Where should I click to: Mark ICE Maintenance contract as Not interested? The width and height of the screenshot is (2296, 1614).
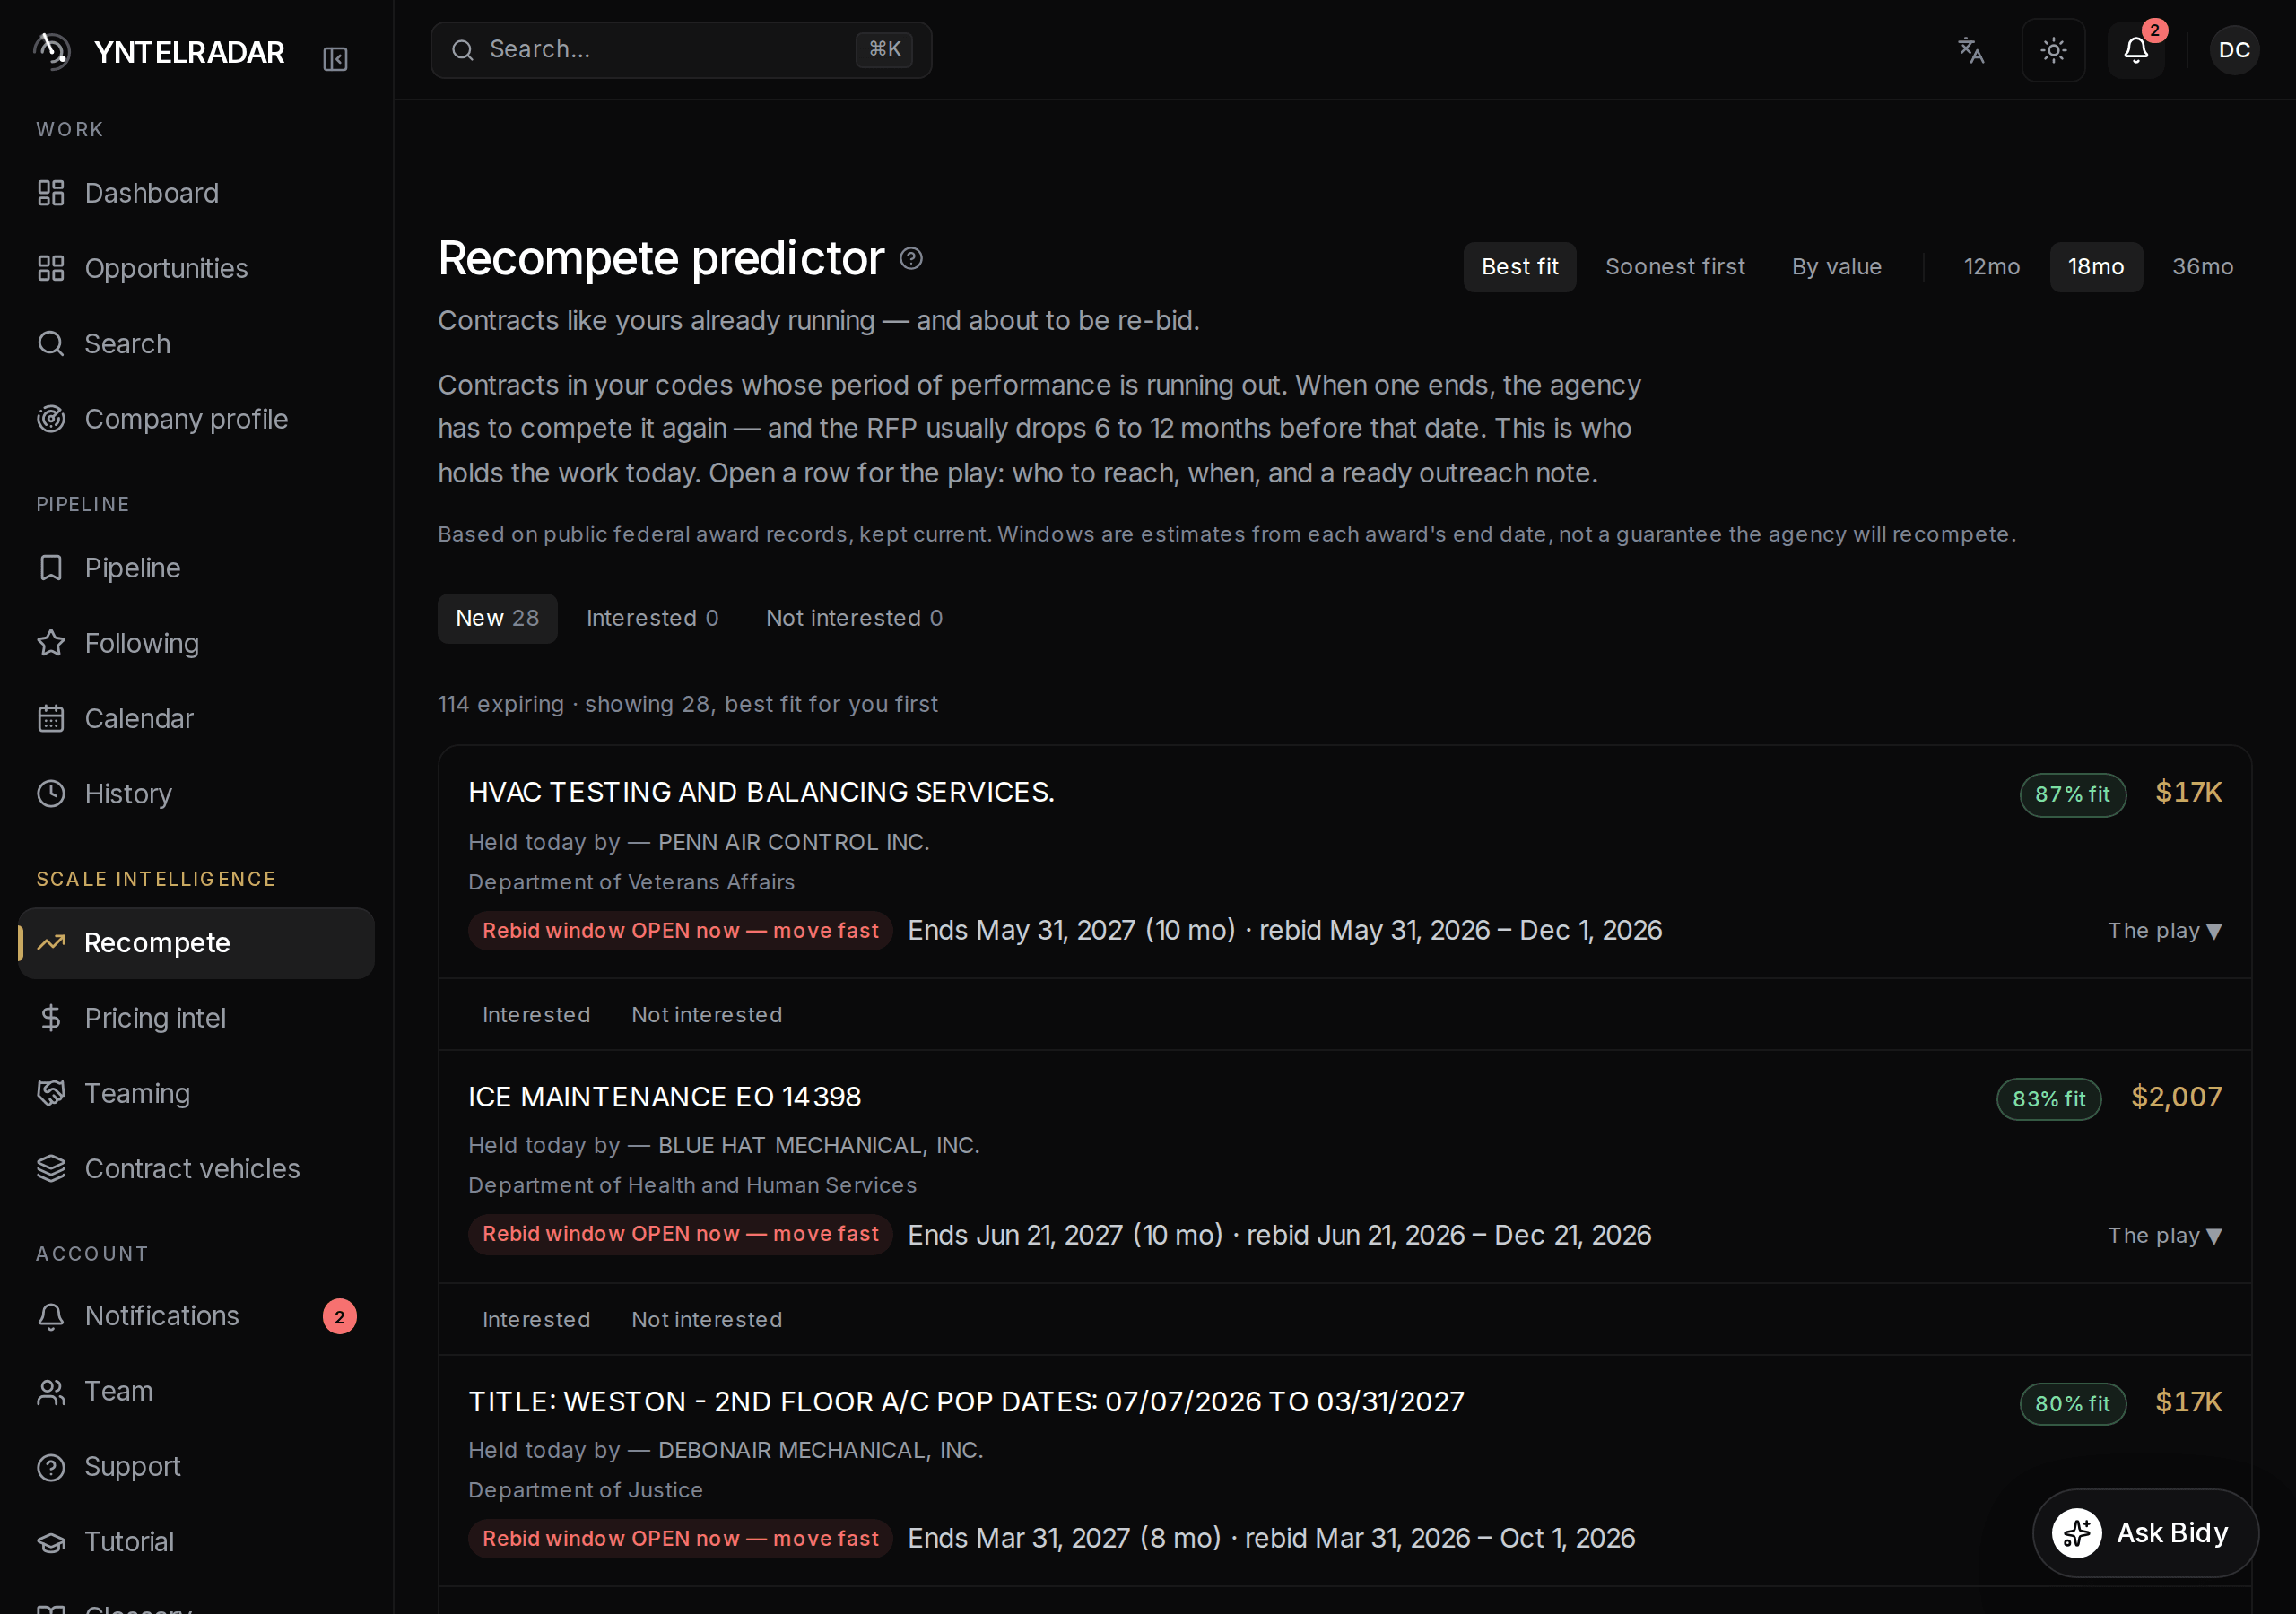(x=706, y=1320)
